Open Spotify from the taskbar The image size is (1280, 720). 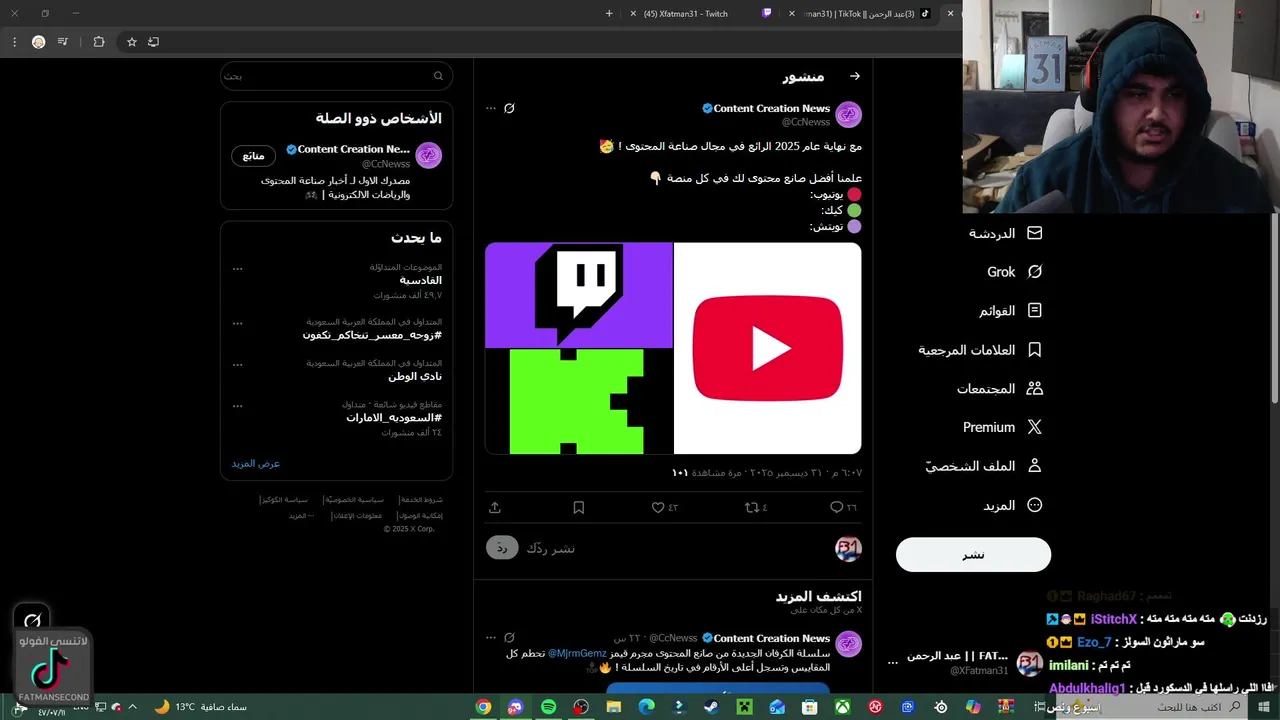[549, 707]
